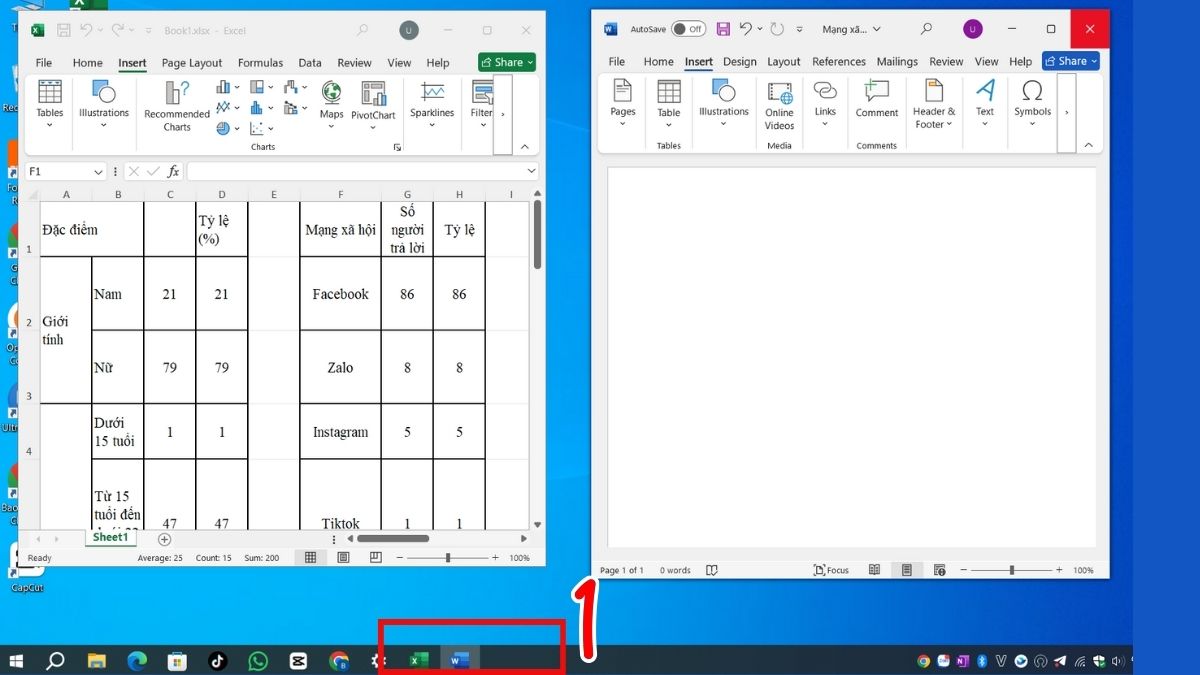The height and width of the screenshot is (675, 1200).
Task: Expand Excel formula bar
Action: tap(530, 171)
